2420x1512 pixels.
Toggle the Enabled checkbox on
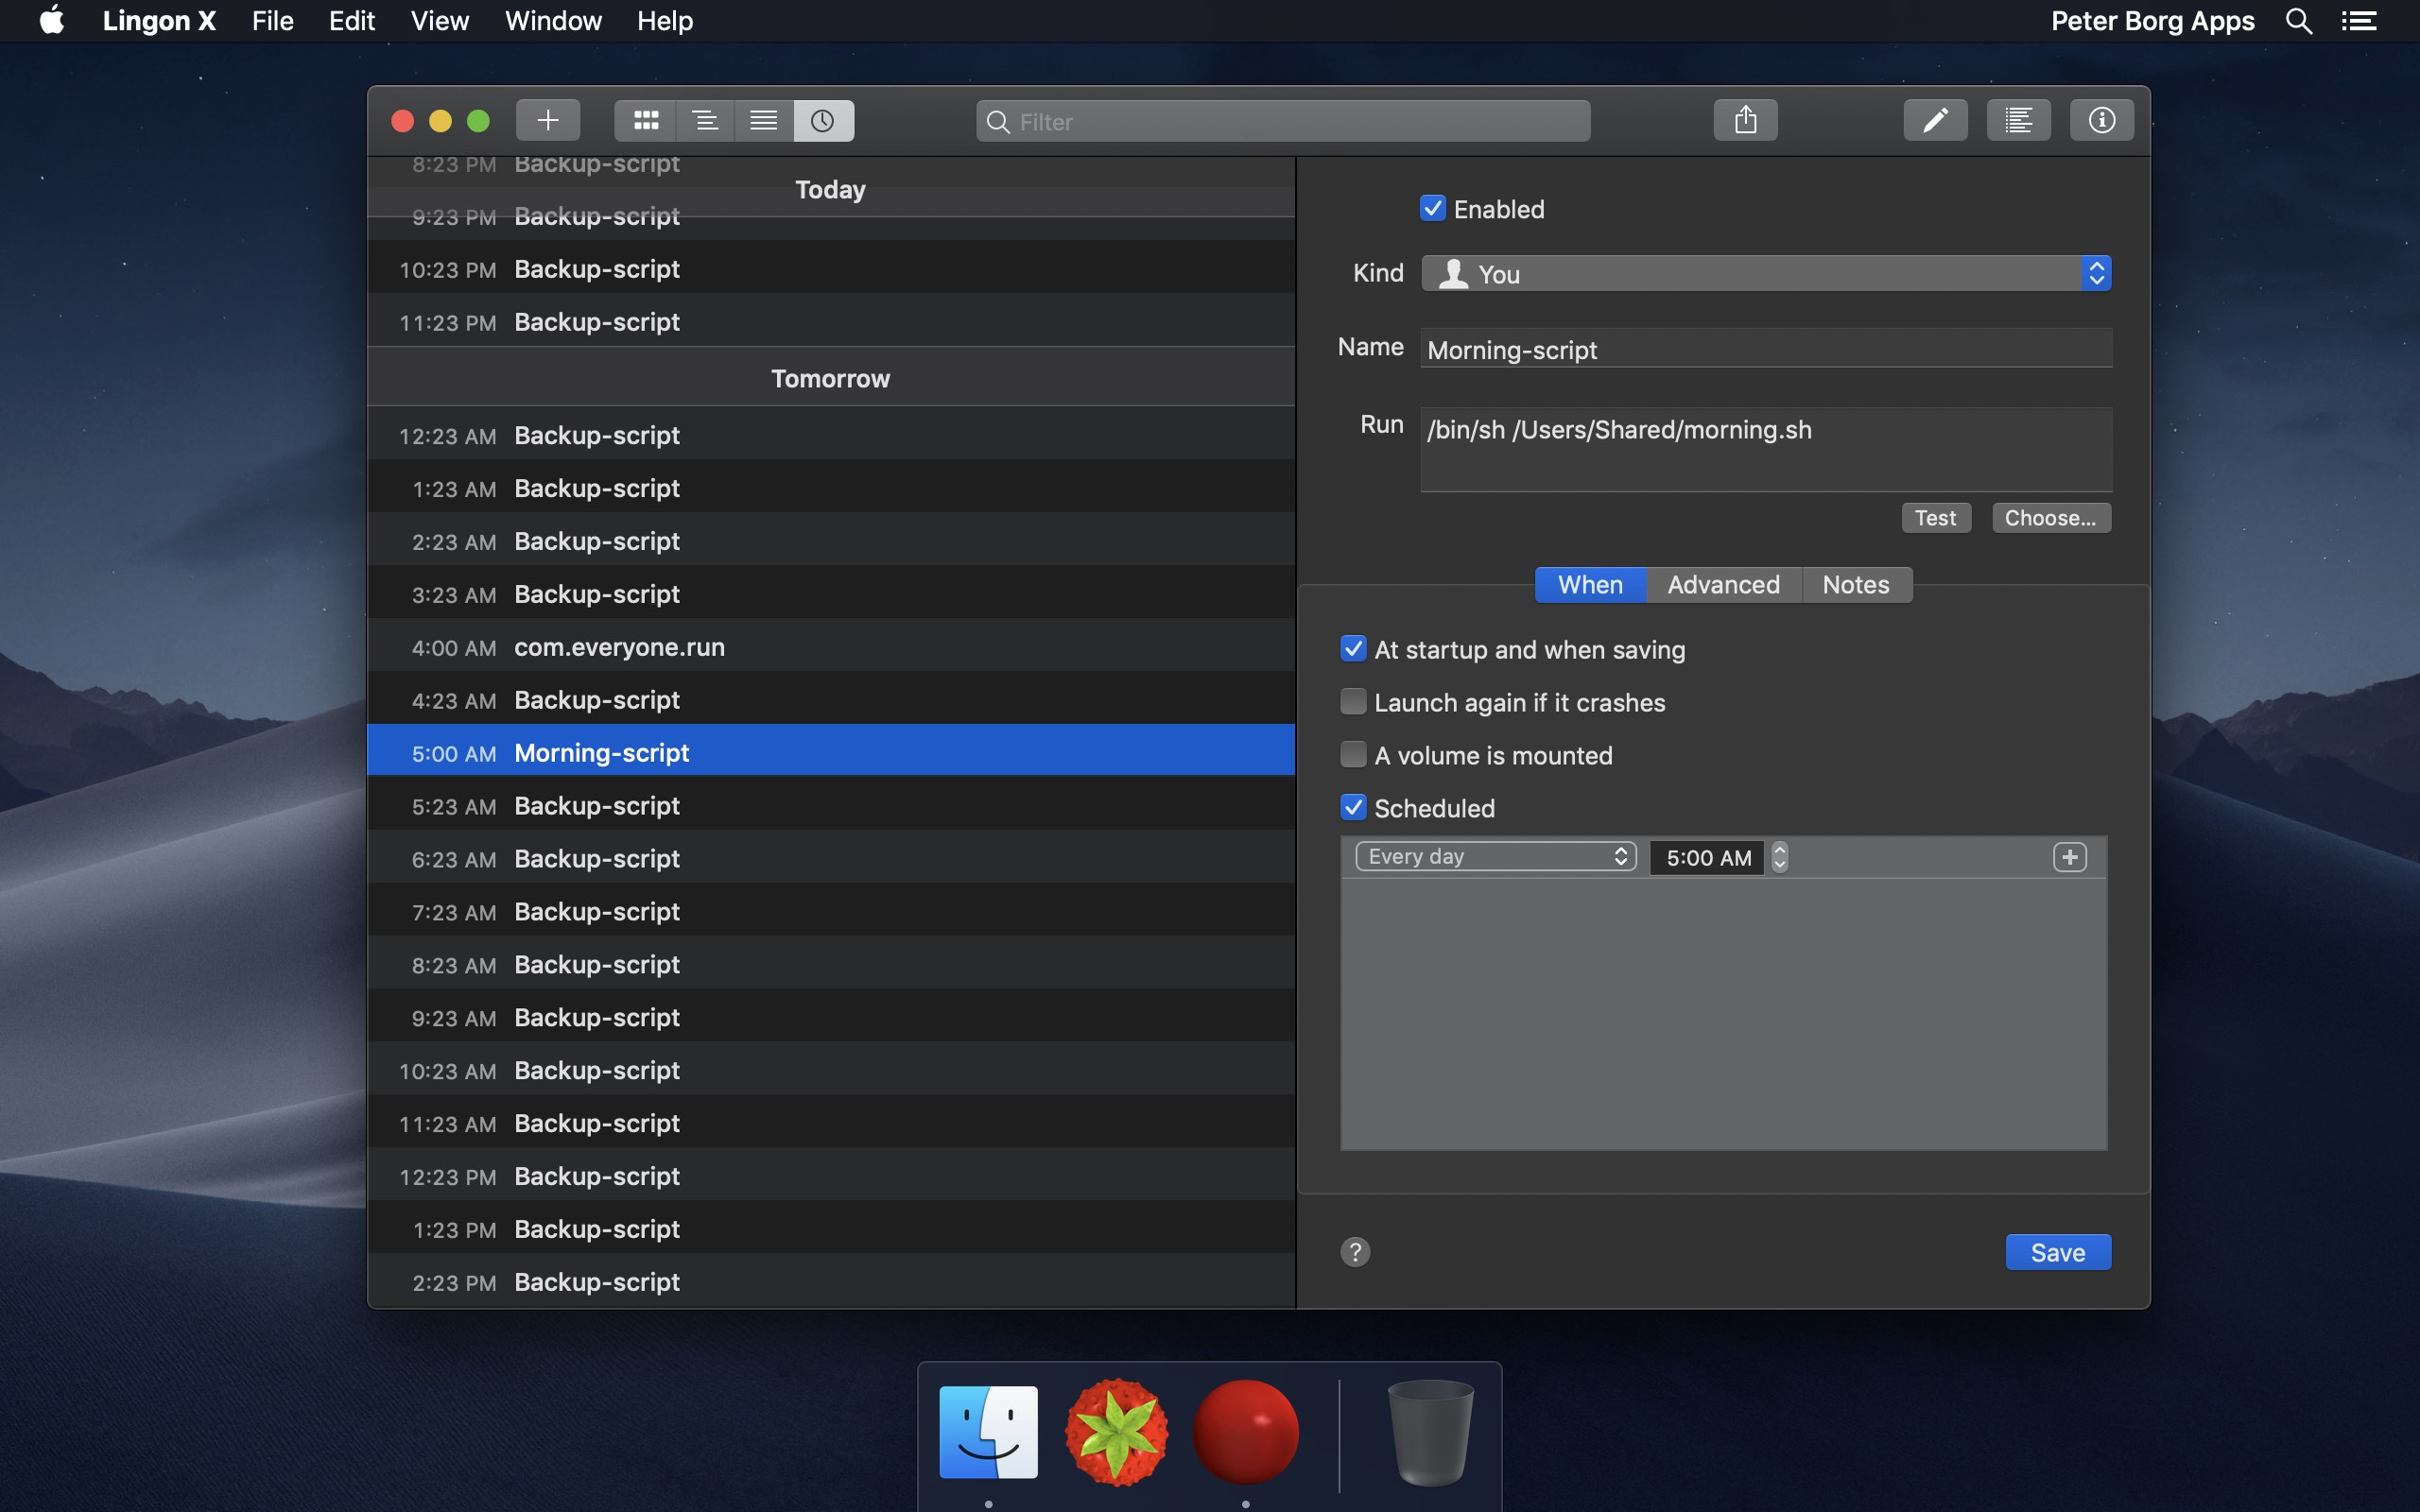pyautogui.click(x=1432, y=209)
